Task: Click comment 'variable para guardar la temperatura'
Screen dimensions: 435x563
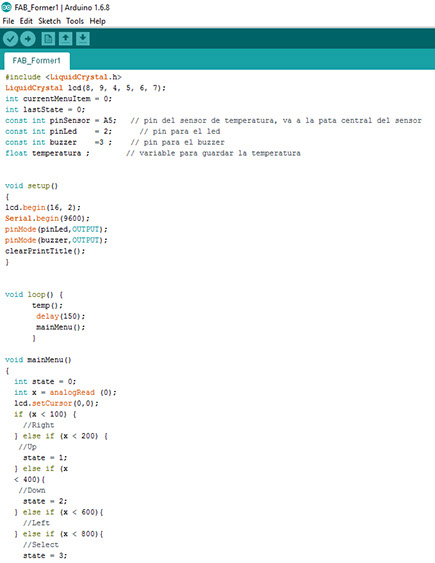Action: coord(214,153)
